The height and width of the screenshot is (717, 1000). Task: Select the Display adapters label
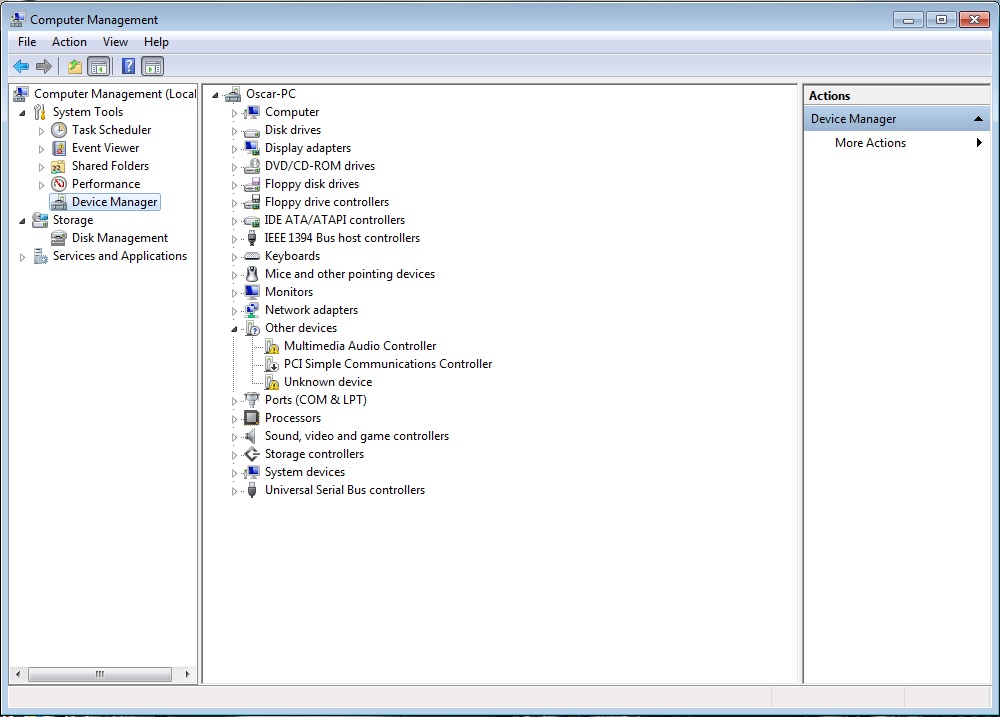click(307, 148)
